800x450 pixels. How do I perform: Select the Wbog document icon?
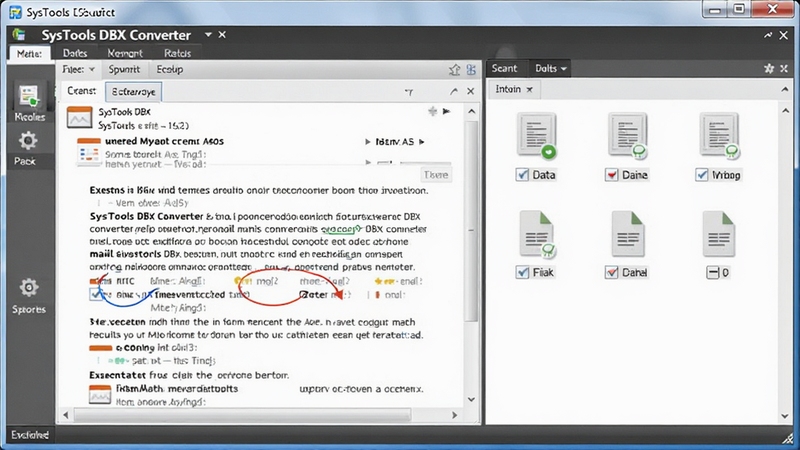(719, 135)
